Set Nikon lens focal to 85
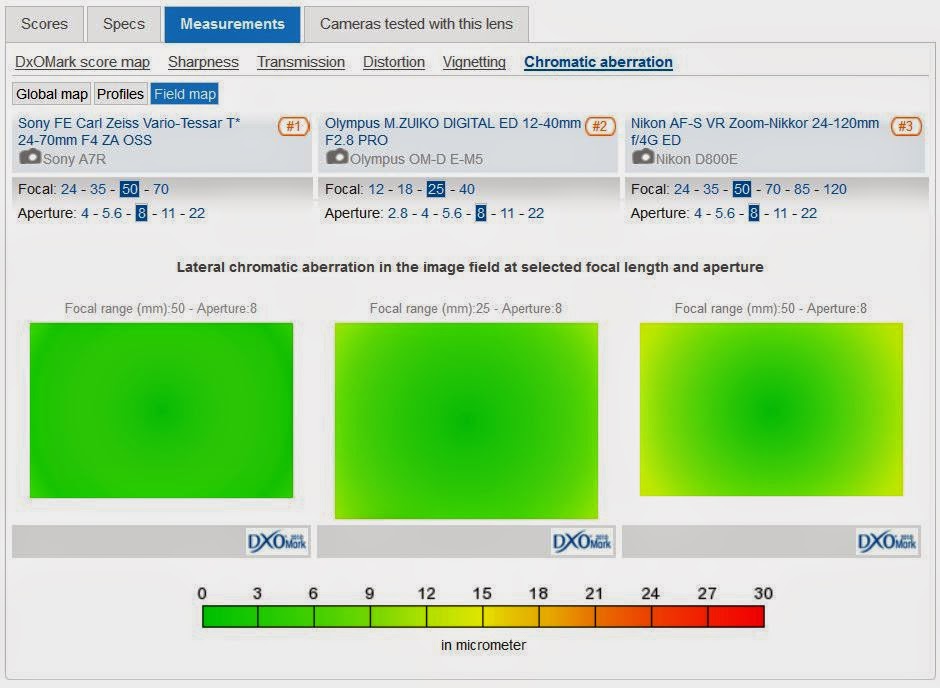940x688 pixels. coord(802,189)
